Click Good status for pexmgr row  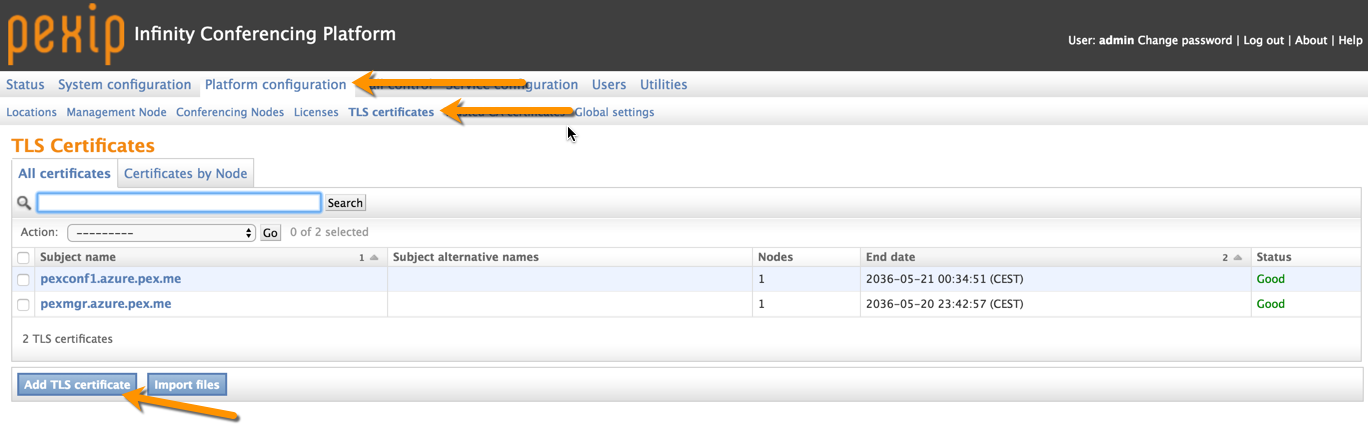[x=1270, y=304]
